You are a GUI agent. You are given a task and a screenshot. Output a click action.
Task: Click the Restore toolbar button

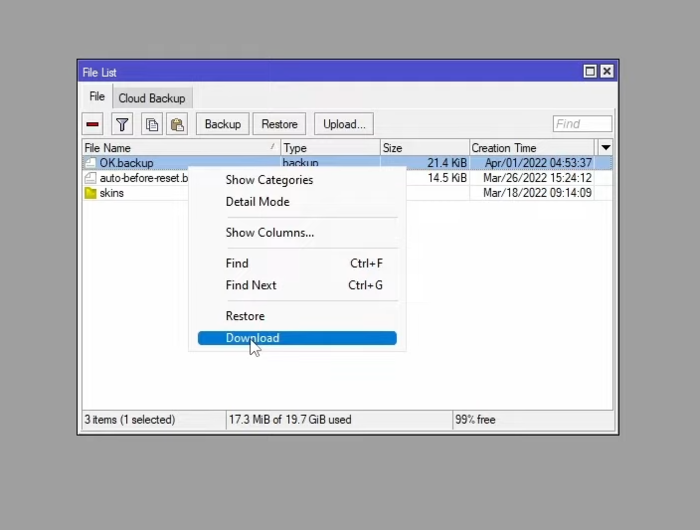point(279,124)
